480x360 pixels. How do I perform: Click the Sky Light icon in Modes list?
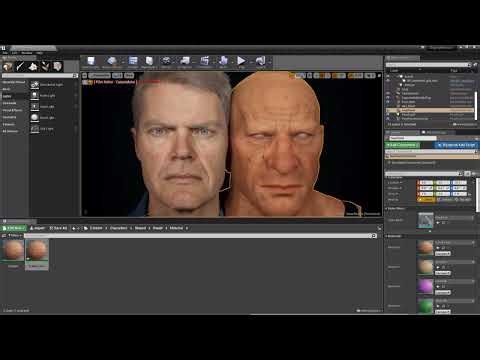(x=35, y=129)
